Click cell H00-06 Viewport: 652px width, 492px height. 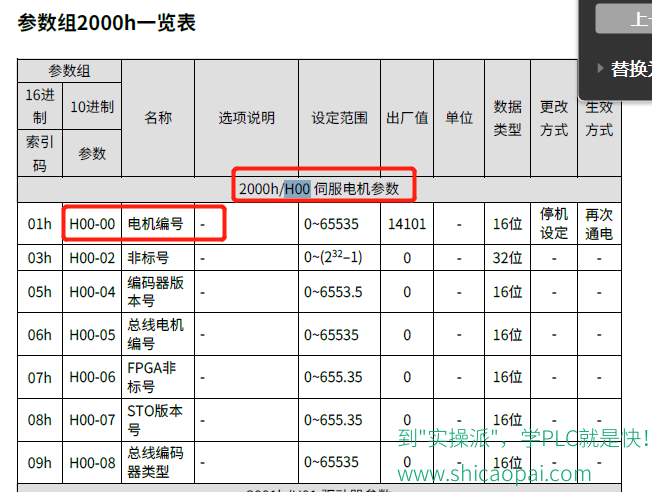point(92,377)
